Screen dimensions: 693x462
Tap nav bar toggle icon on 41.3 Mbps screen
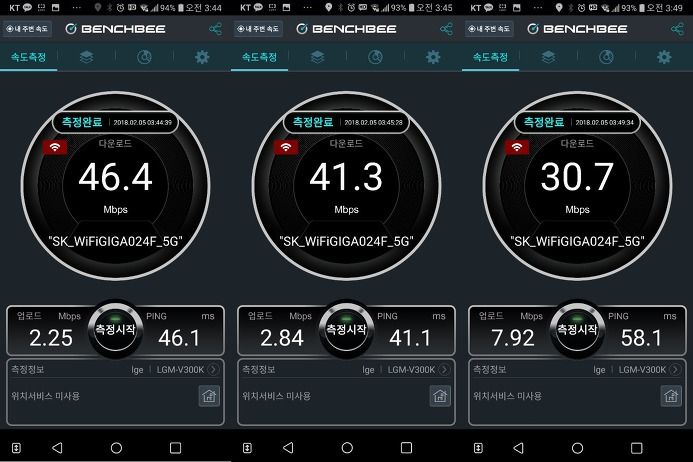(248, 448)
